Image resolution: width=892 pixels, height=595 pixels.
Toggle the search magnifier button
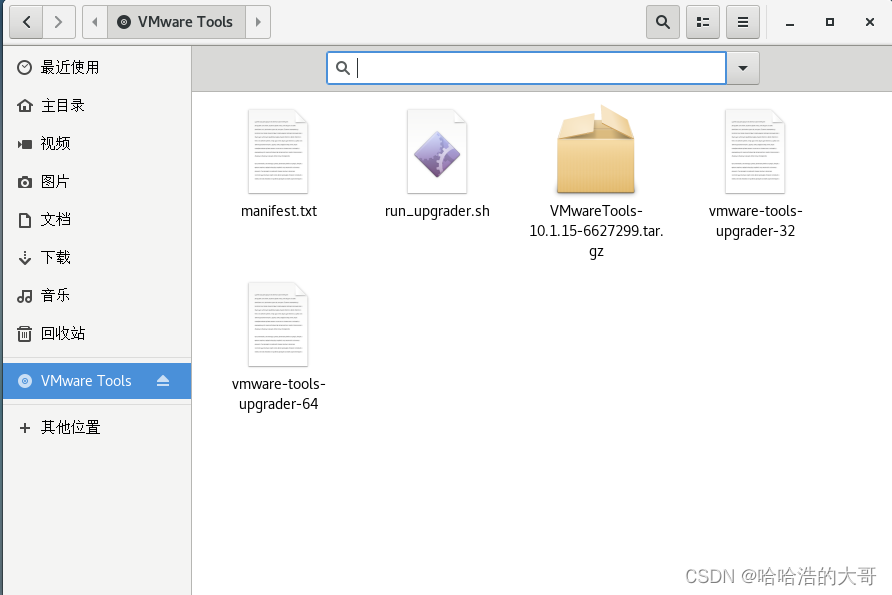coord(663,22)
